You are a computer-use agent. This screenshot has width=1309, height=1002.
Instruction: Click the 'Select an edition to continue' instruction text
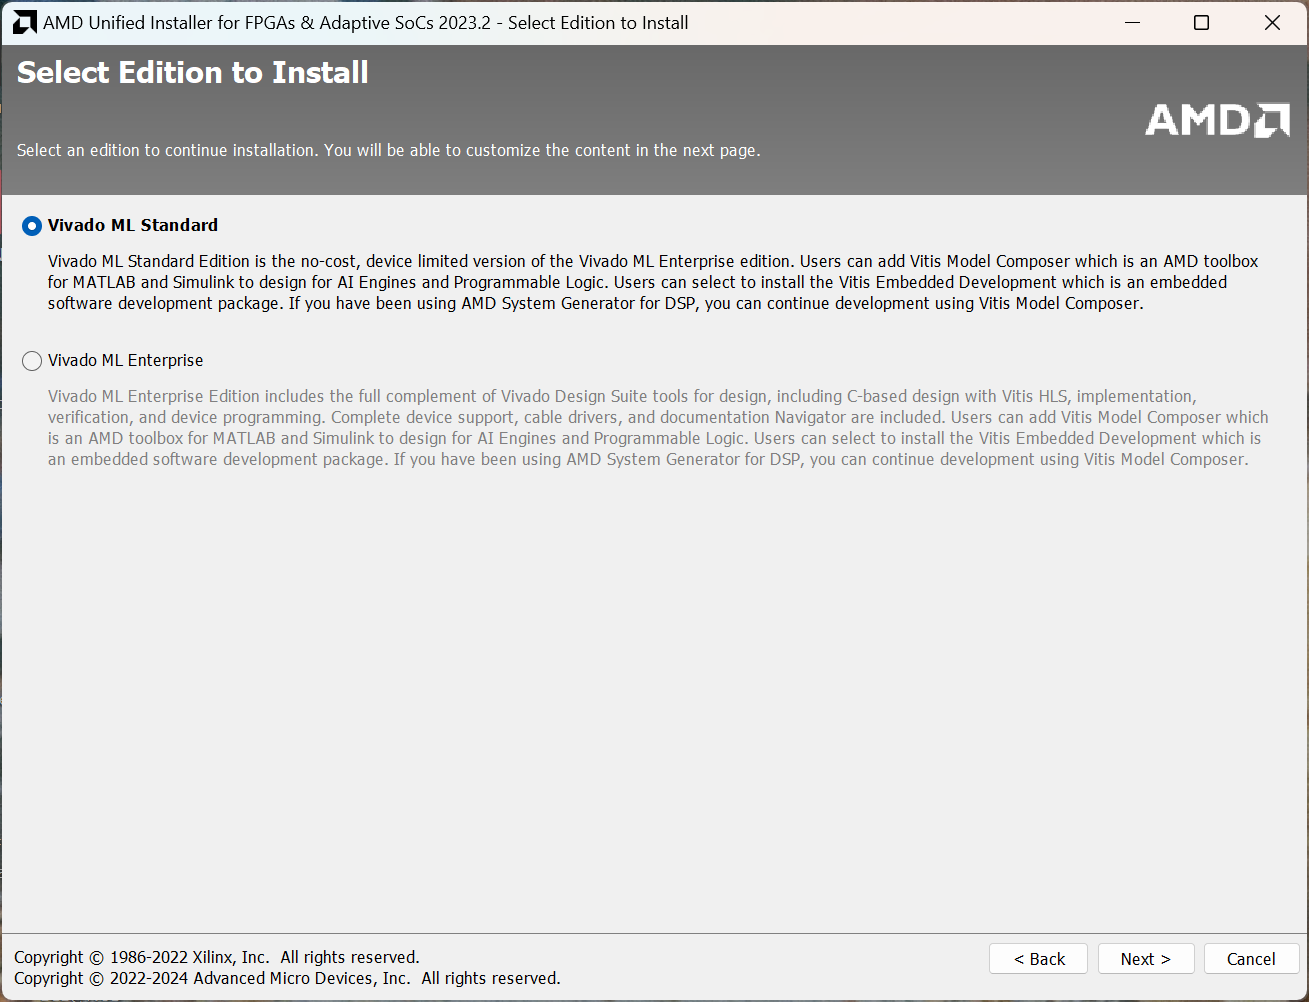(x=388, y=151)
